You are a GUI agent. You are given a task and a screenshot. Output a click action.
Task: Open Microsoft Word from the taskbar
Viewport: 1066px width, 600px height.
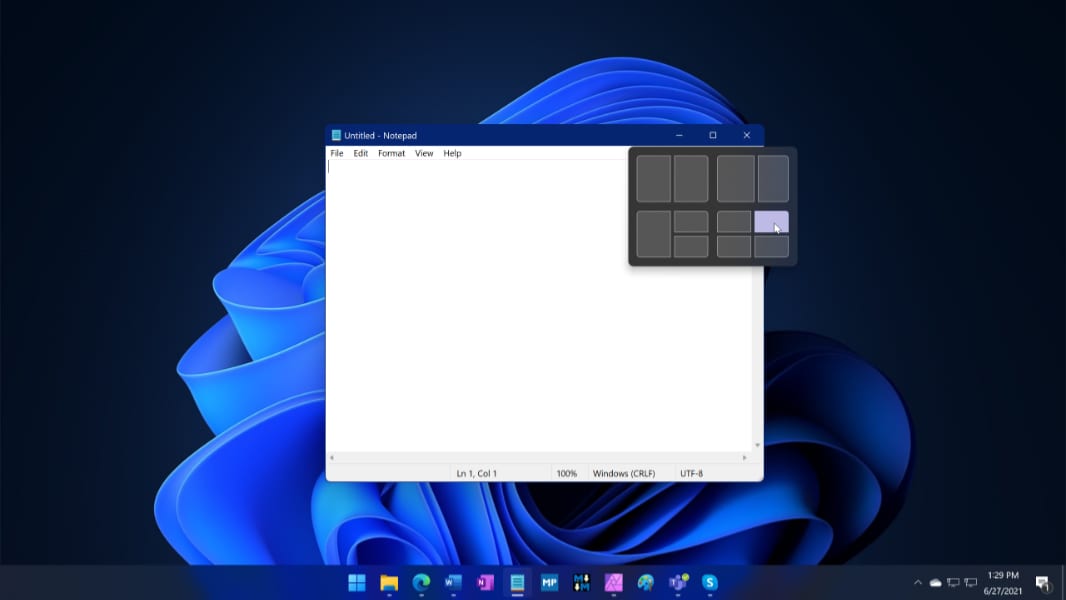click(453, 582)
